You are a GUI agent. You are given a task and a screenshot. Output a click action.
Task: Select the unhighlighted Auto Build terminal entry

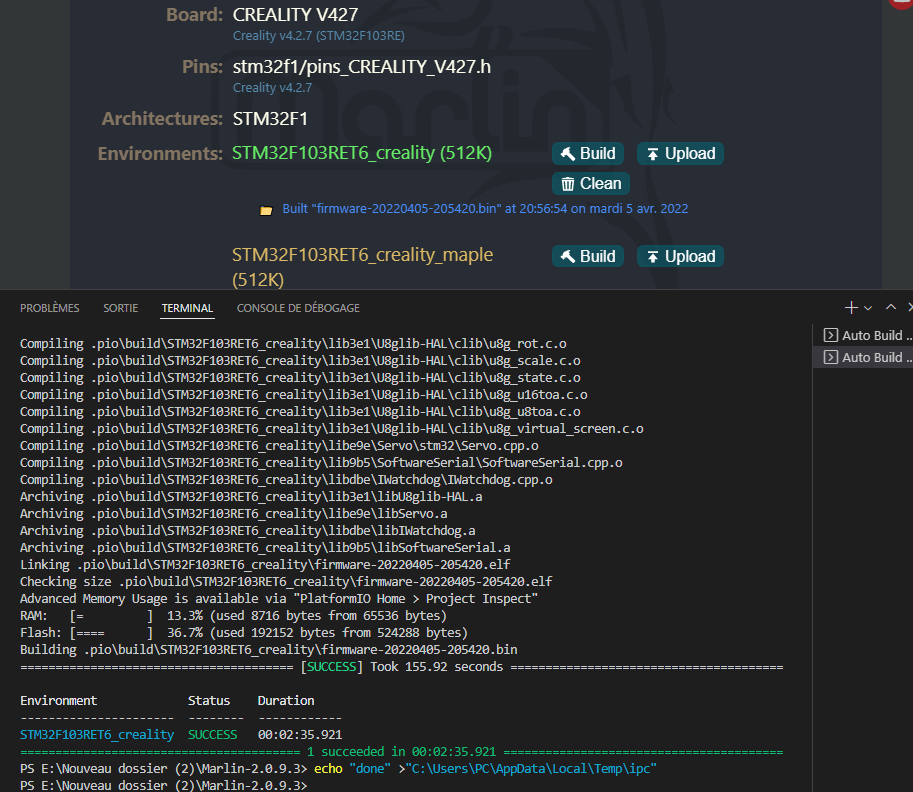pos(867,335)
